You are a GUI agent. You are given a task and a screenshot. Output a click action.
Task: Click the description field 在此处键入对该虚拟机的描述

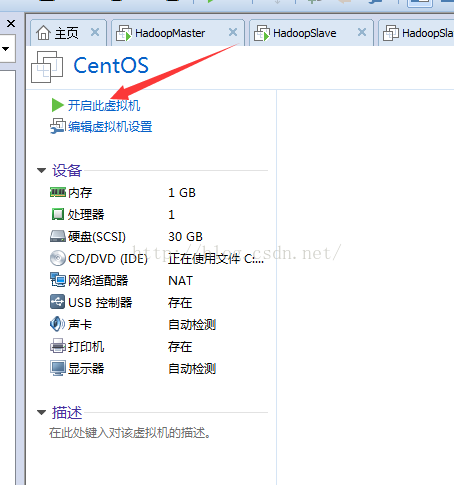click(x=130, y=433)
